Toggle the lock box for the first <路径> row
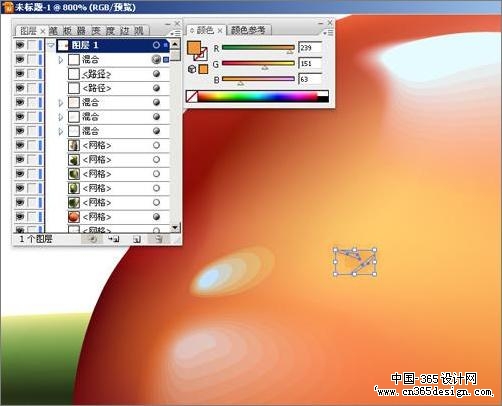 (x=32, y=74)
